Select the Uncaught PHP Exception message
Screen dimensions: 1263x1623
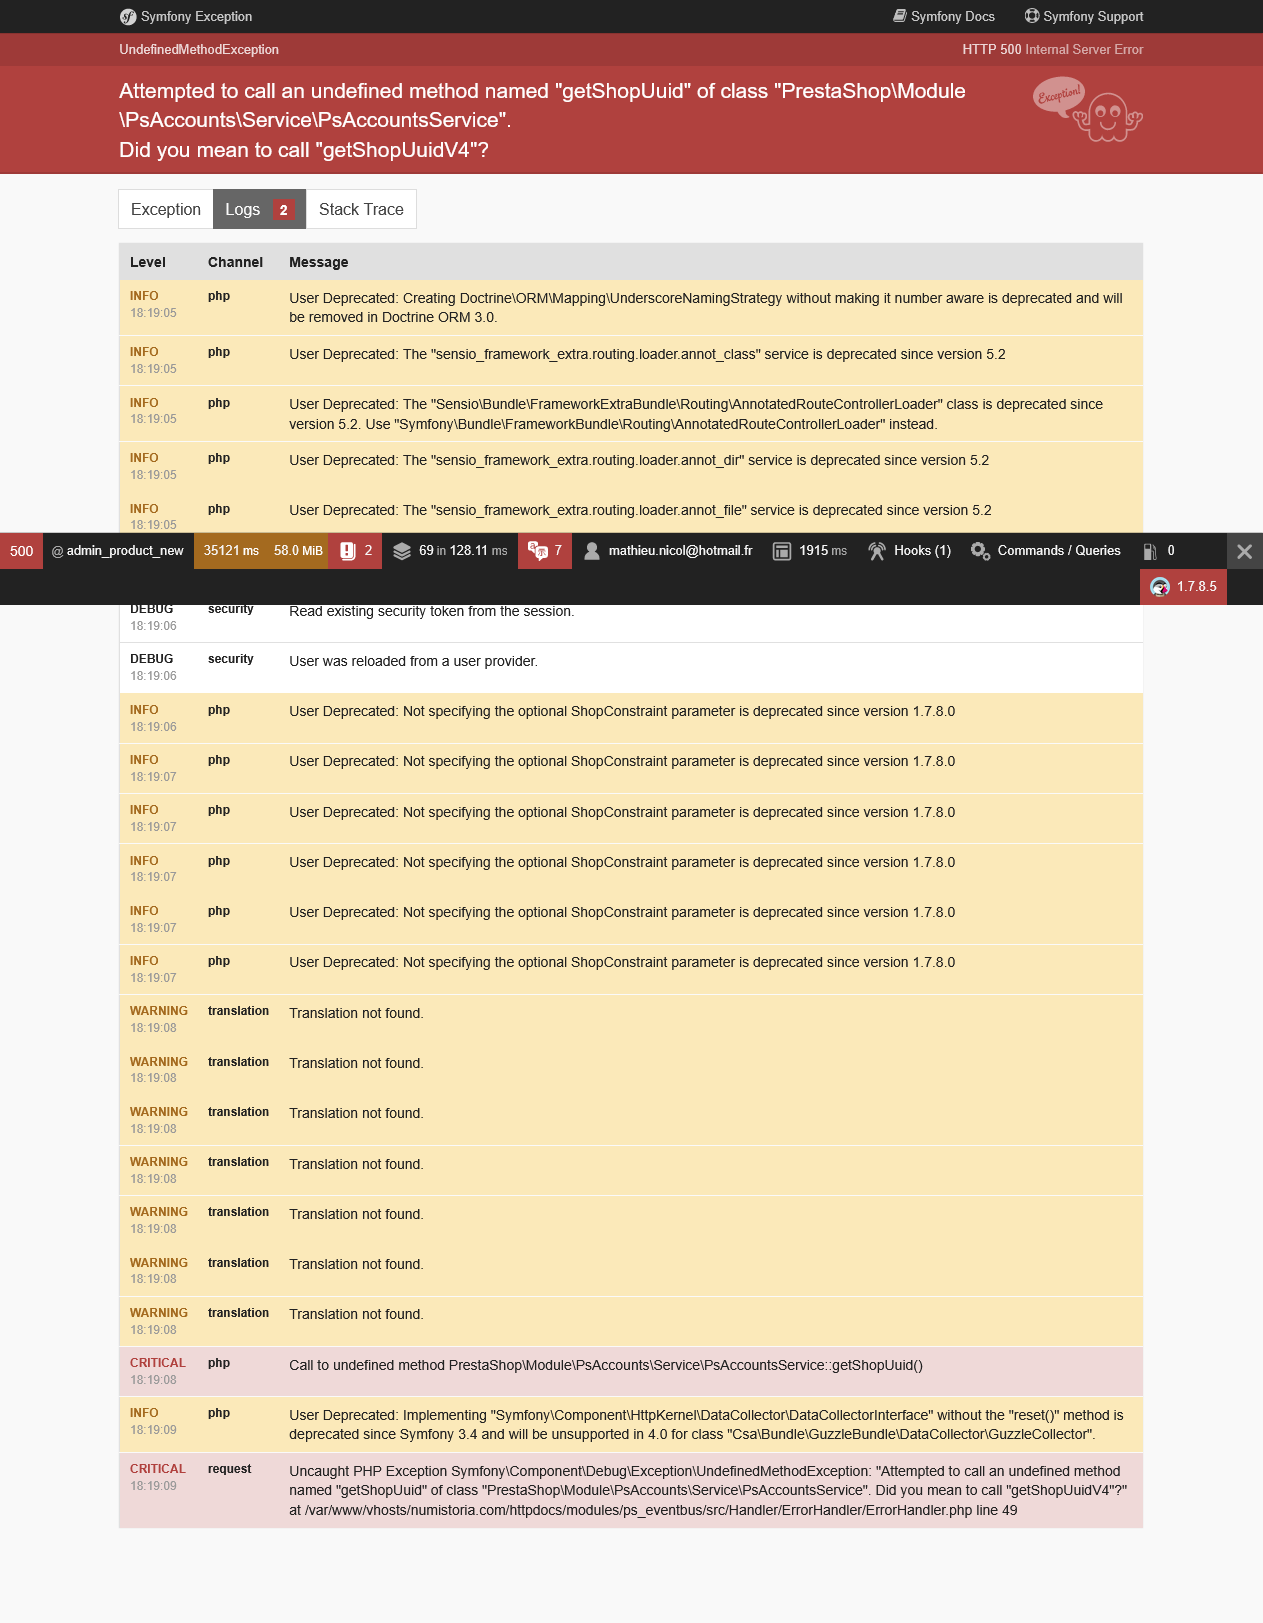[708, 1490]
